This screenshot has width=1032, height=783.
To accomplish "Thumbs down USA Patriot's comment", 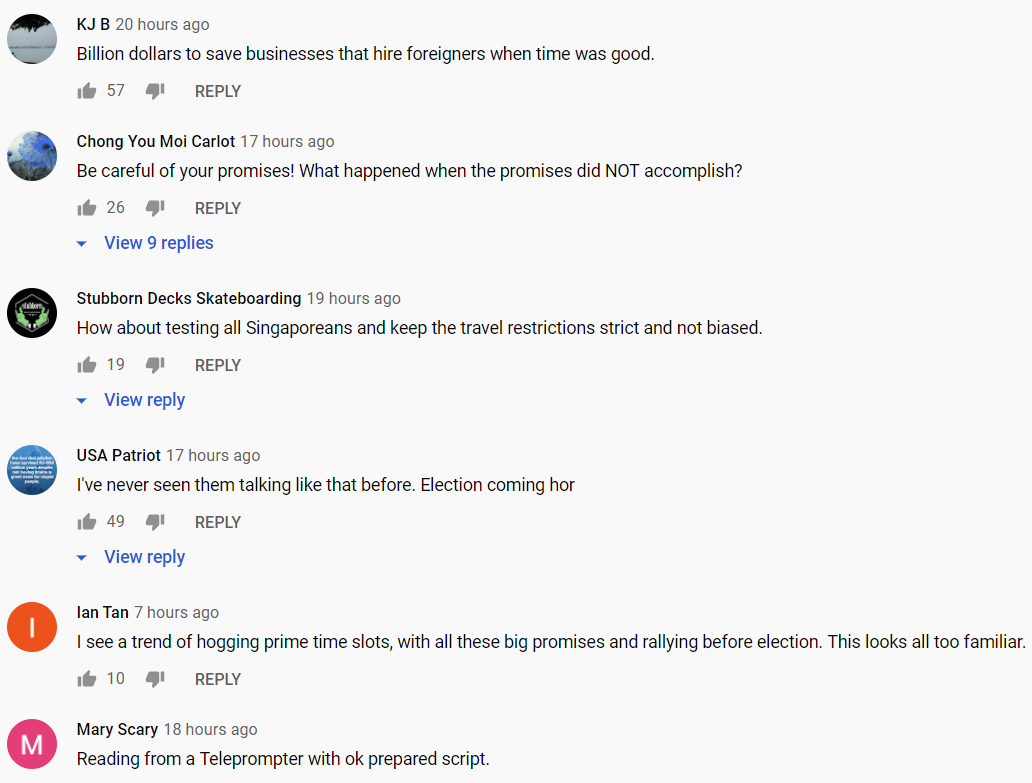I will click(x=155, y=522).
